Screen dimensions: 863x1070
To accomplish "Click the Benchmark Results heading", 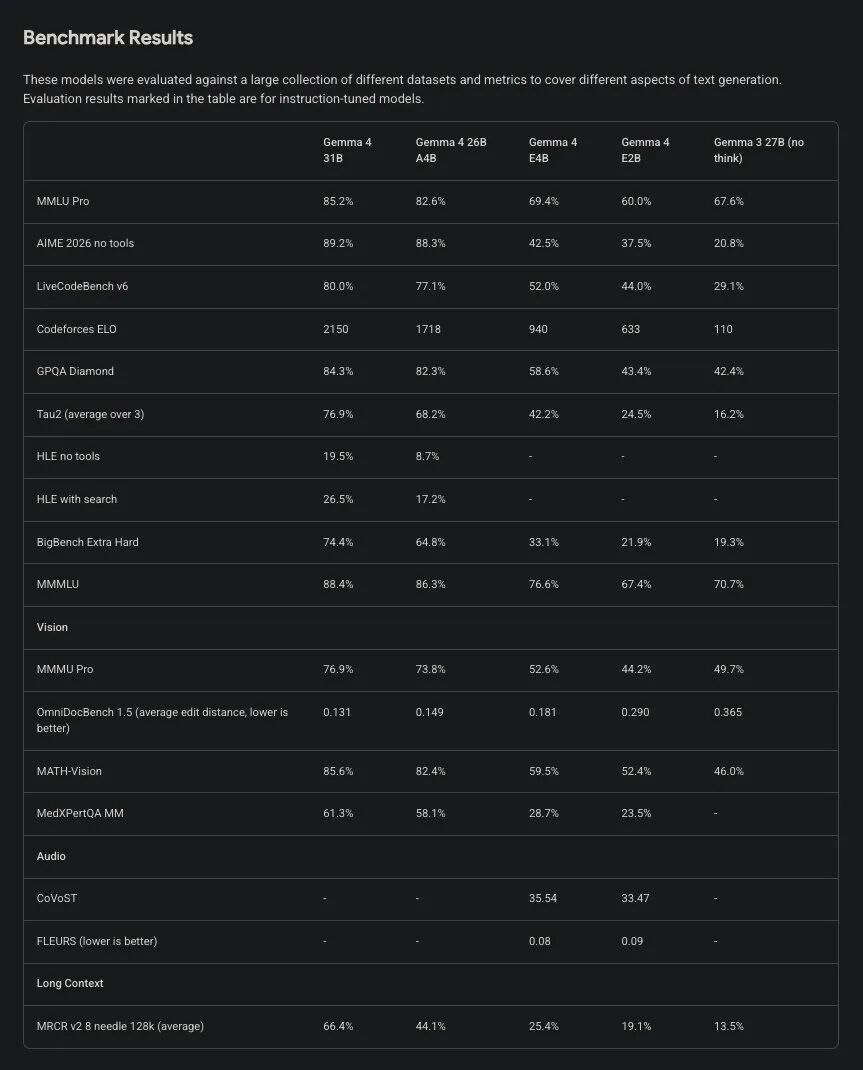I will click(x=108, y=38).
